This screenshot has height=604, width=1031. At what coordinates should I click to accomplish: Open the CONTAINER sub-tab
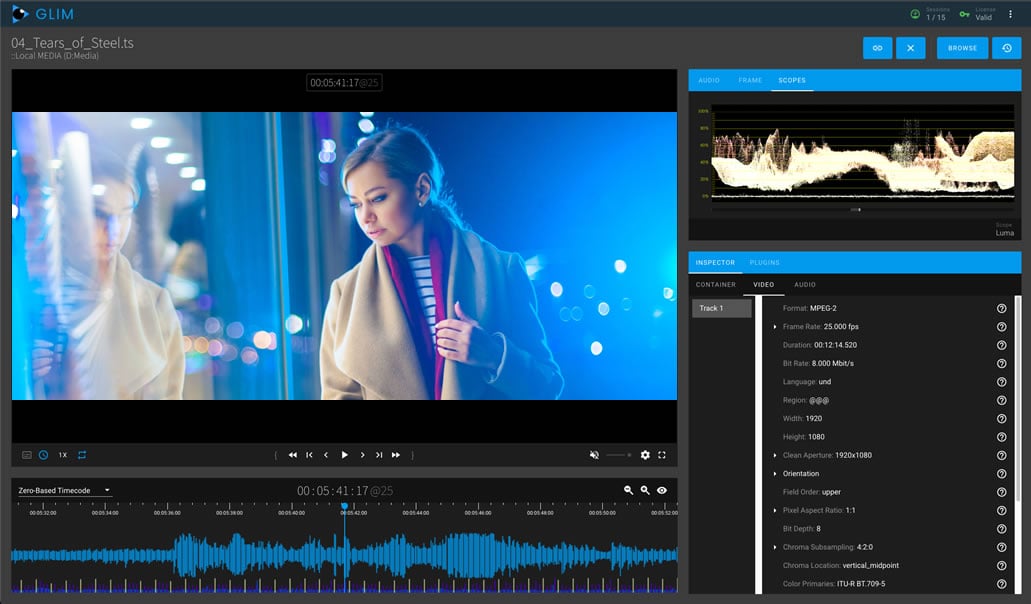tap(716, 285)
